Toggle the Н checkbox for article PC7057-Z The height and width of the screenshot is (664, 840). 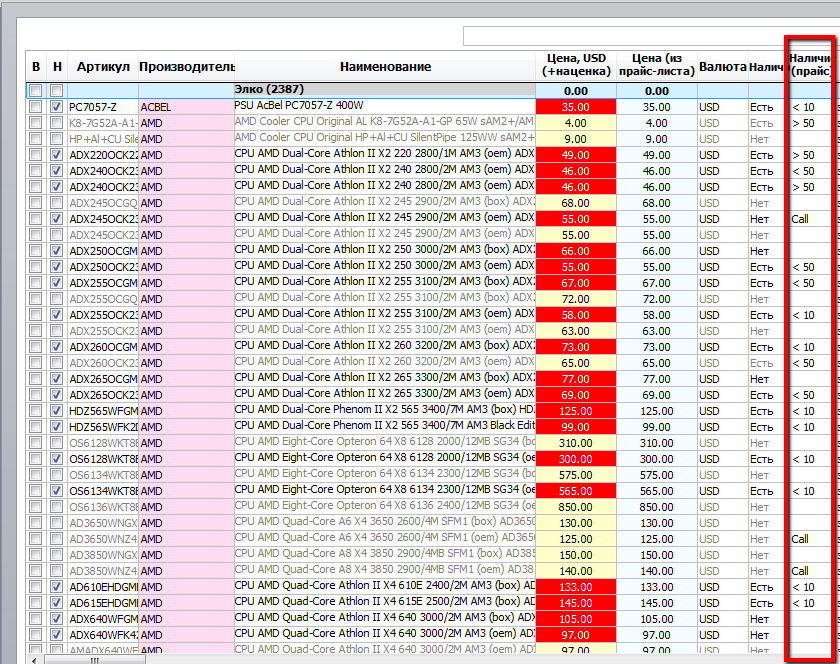[56, 107]
